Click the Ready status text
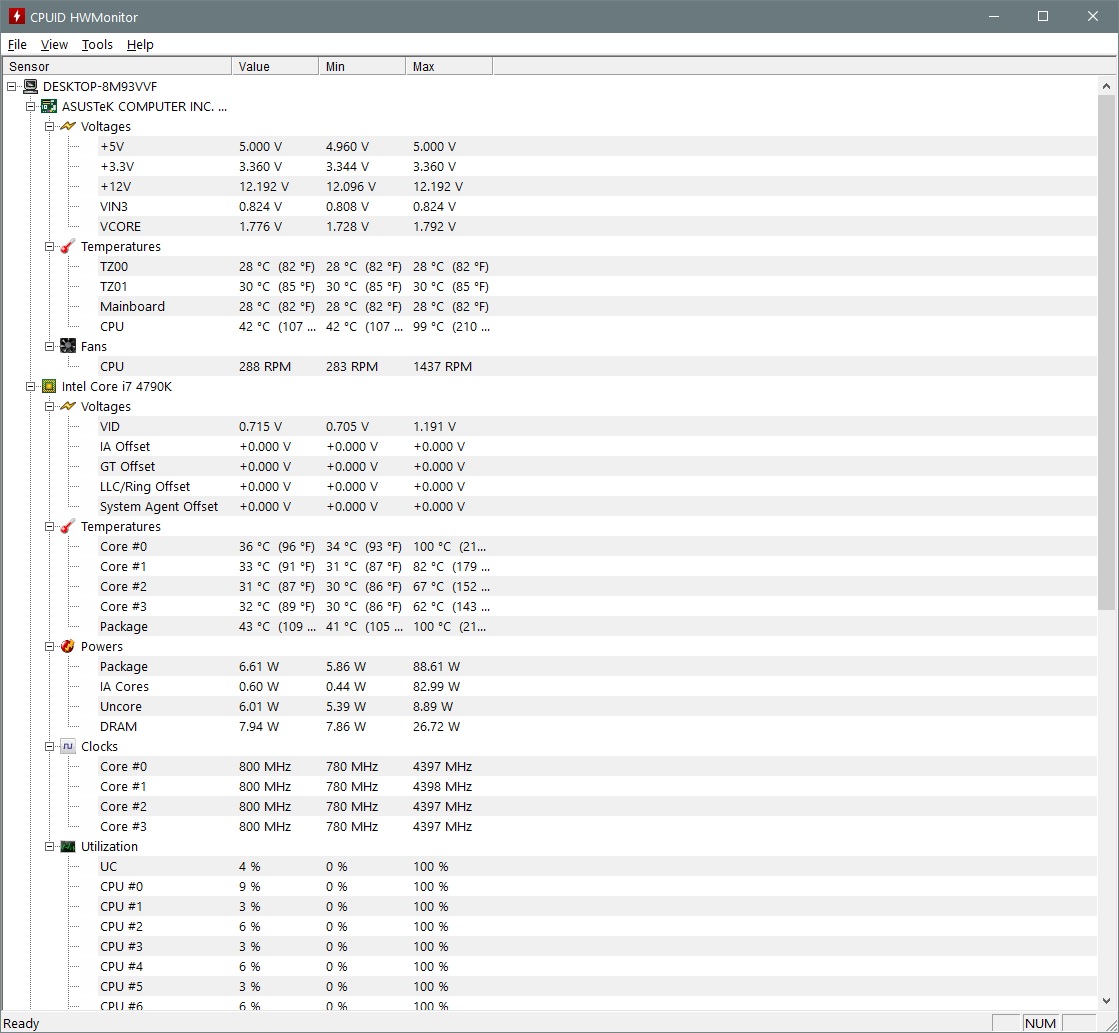 (x=21, y=1023)
